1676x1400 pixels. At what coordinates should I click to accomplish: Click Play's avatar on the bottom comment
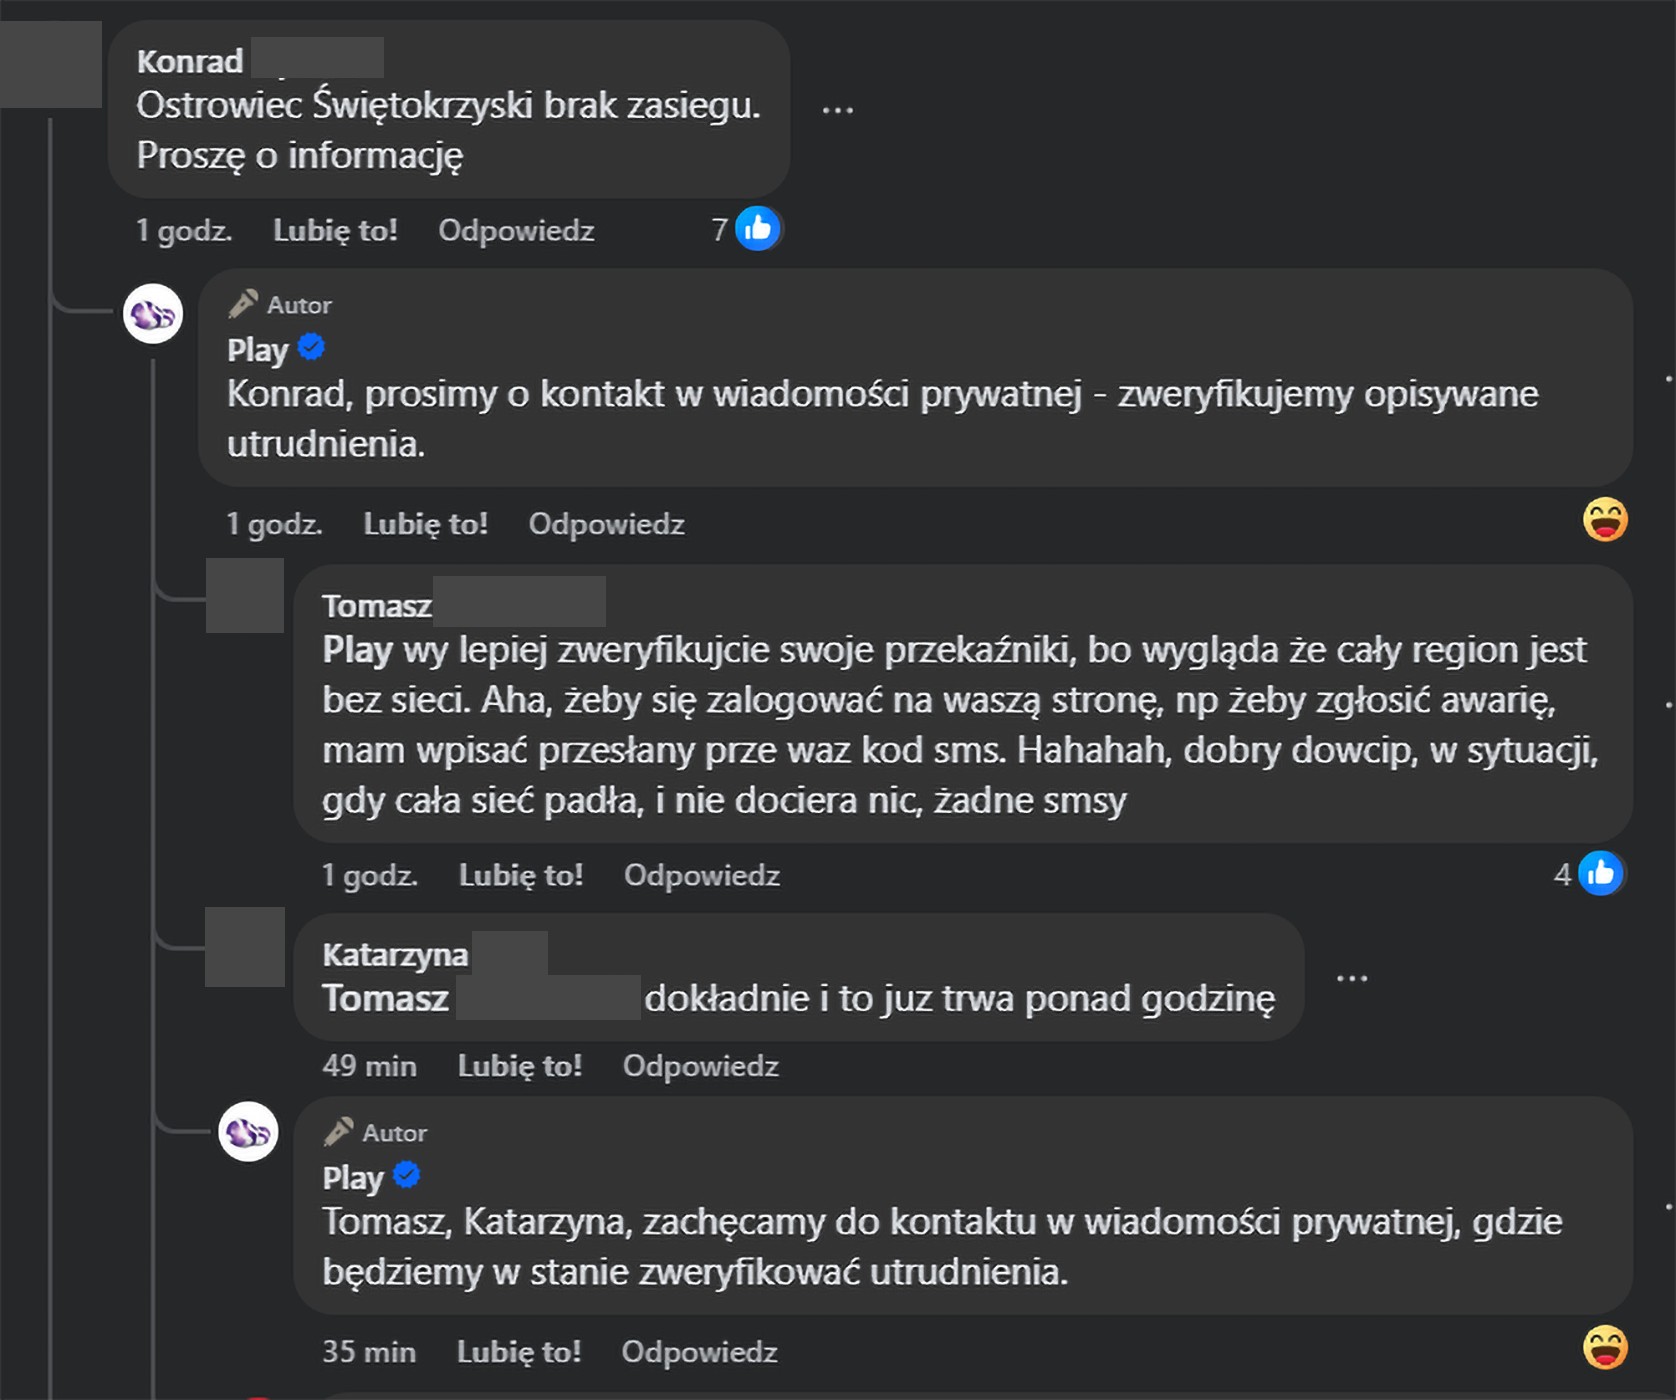pyautogui.click(x=250, y=1133)
